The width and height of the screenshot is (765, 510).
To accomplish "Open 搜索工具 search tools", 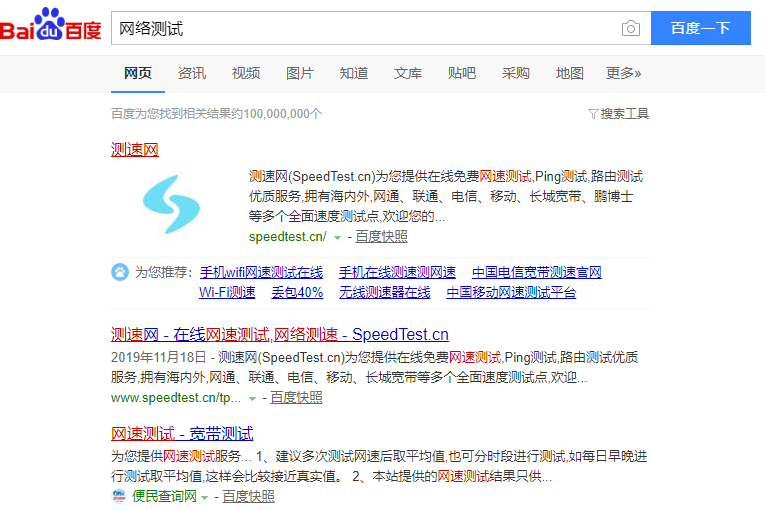I will 619,114.
